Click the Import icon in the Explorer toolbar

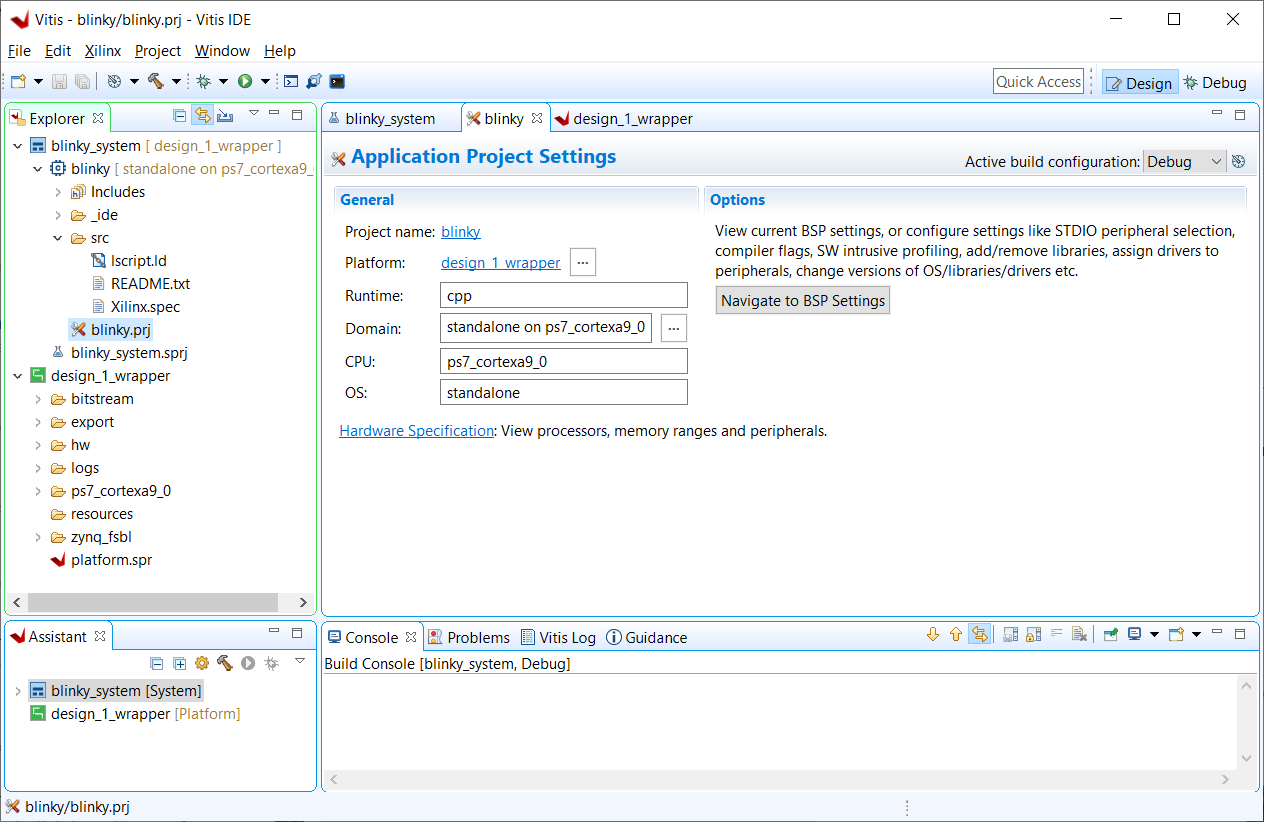(x=225, y=115)
